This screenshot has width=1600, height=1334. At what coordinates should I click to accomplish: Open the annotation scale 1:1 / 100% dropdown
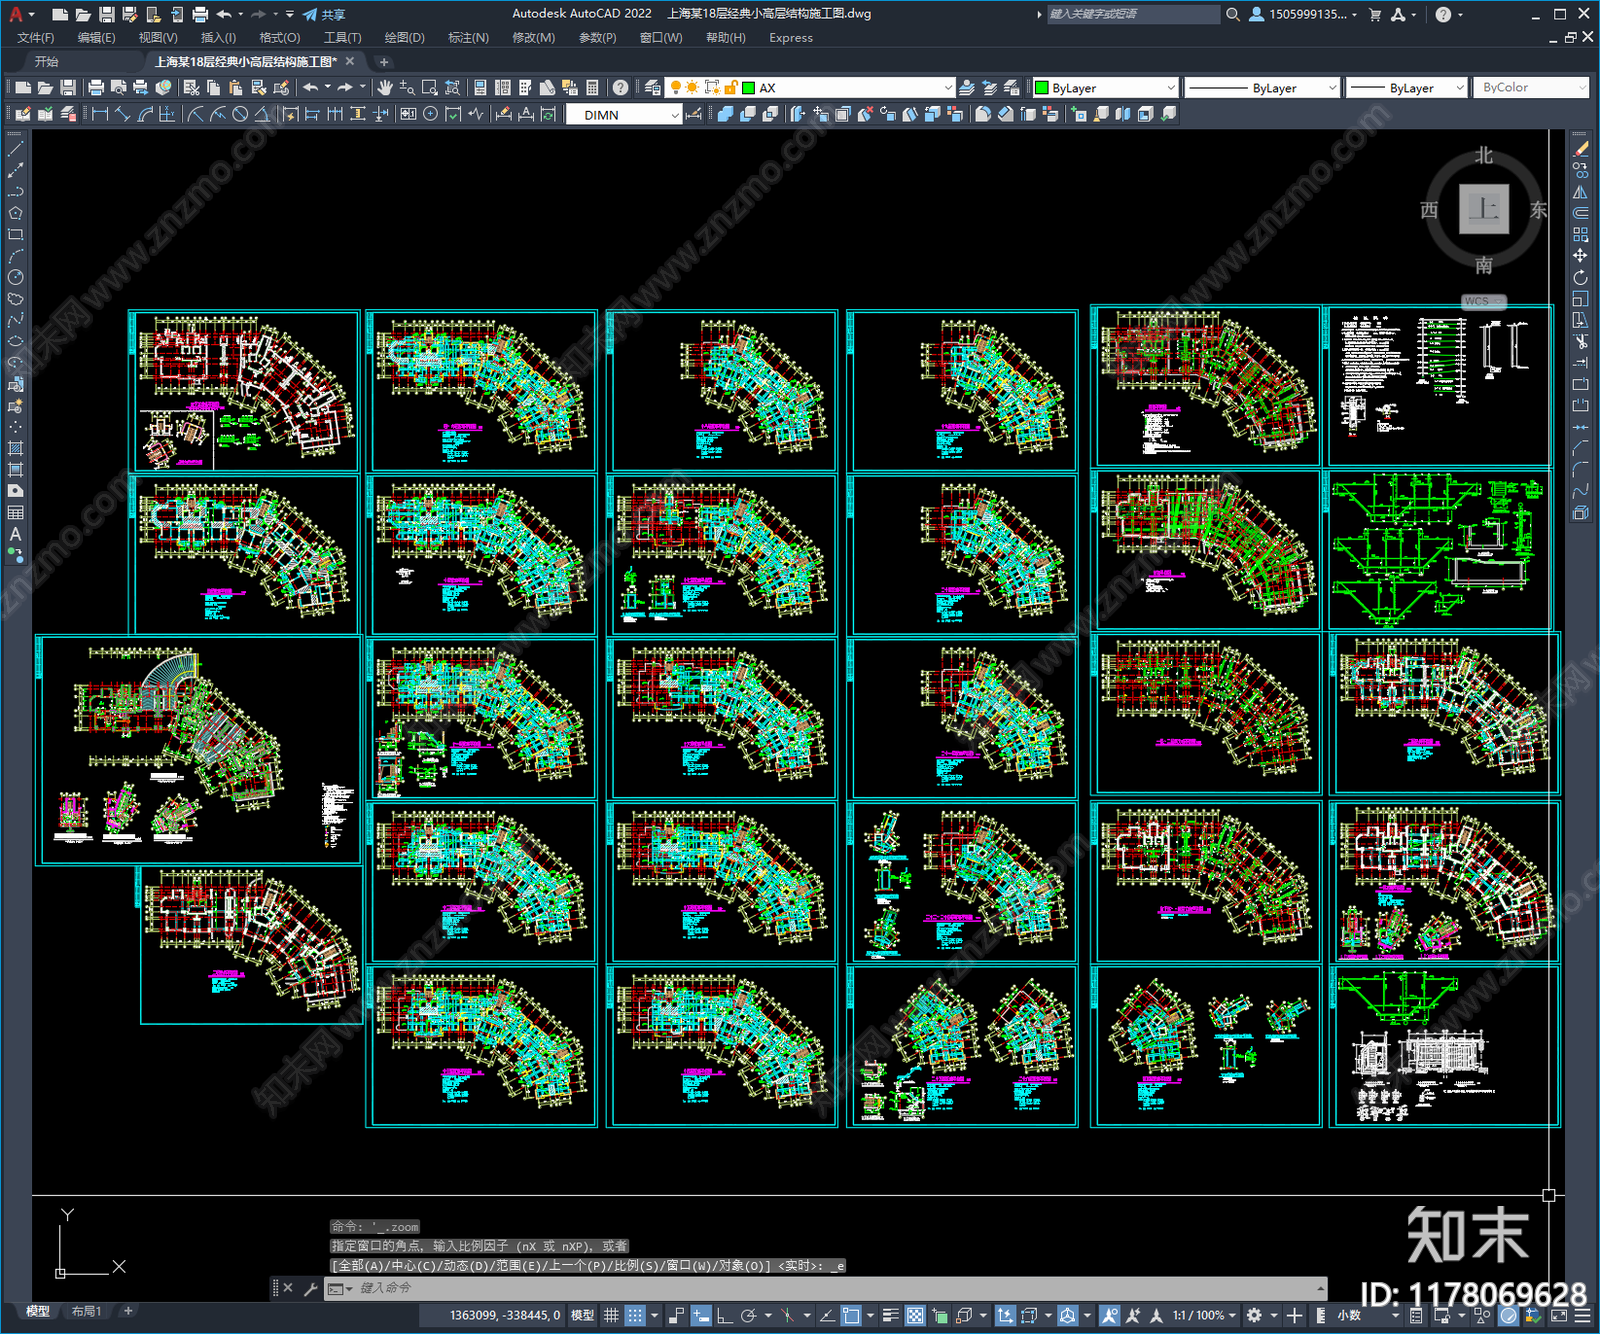pyautogui.click(x=1204, y=1315)
